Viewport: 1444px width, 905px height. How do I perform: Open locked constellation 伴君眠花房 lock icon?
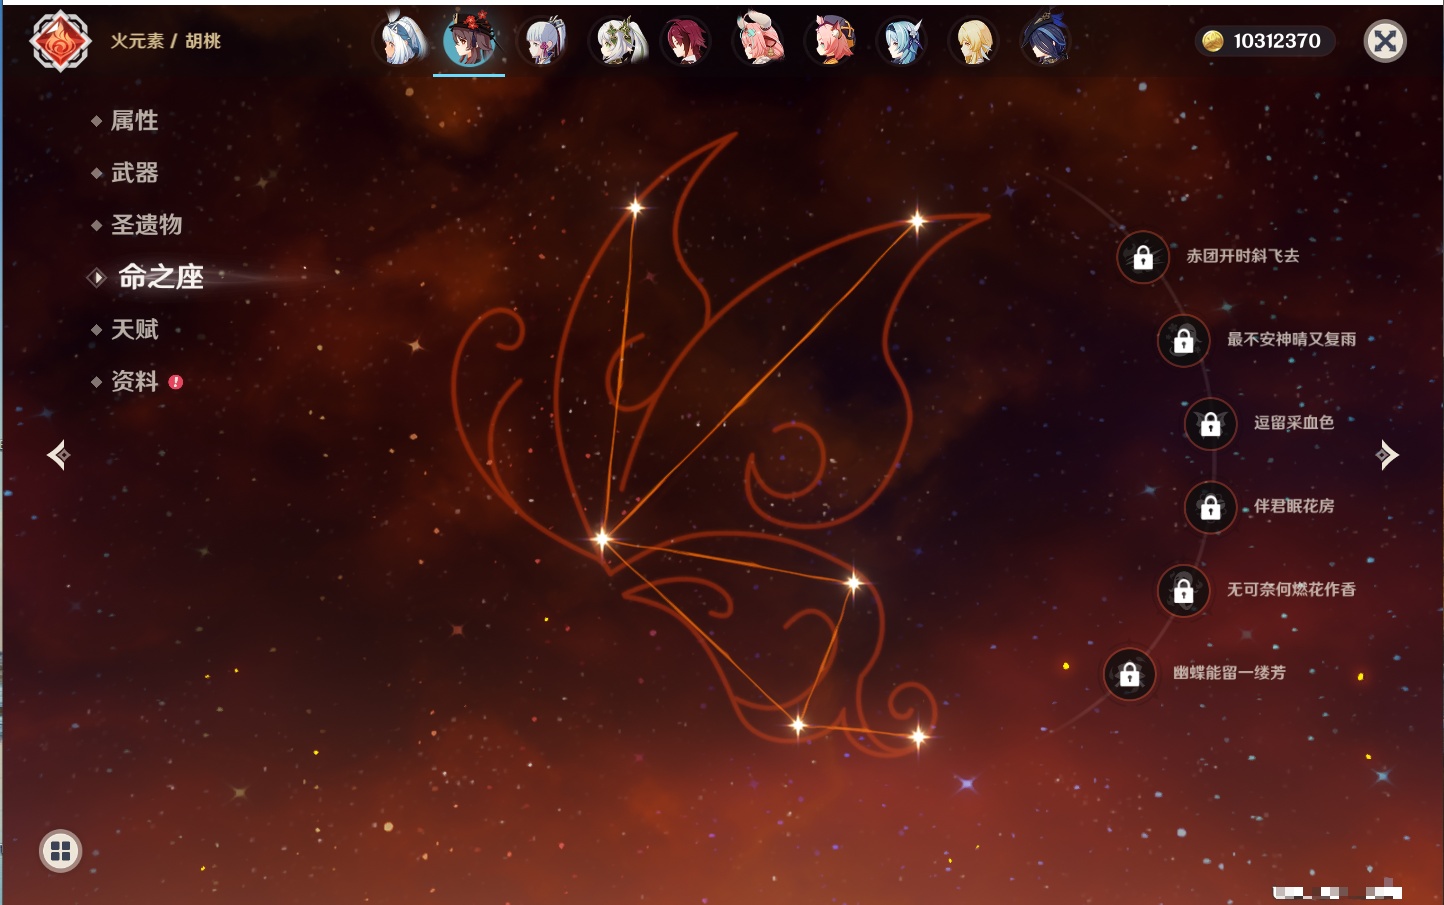tap(1211, 508)
